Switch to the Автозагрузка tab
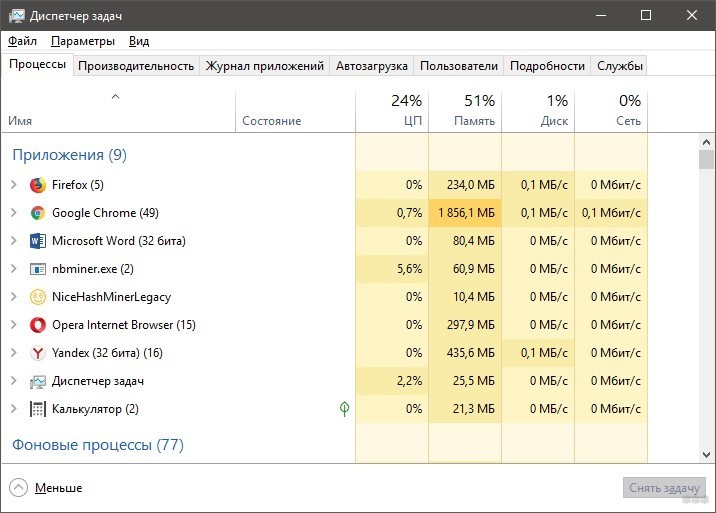This screenshot has width=716, height=513. 372,66
